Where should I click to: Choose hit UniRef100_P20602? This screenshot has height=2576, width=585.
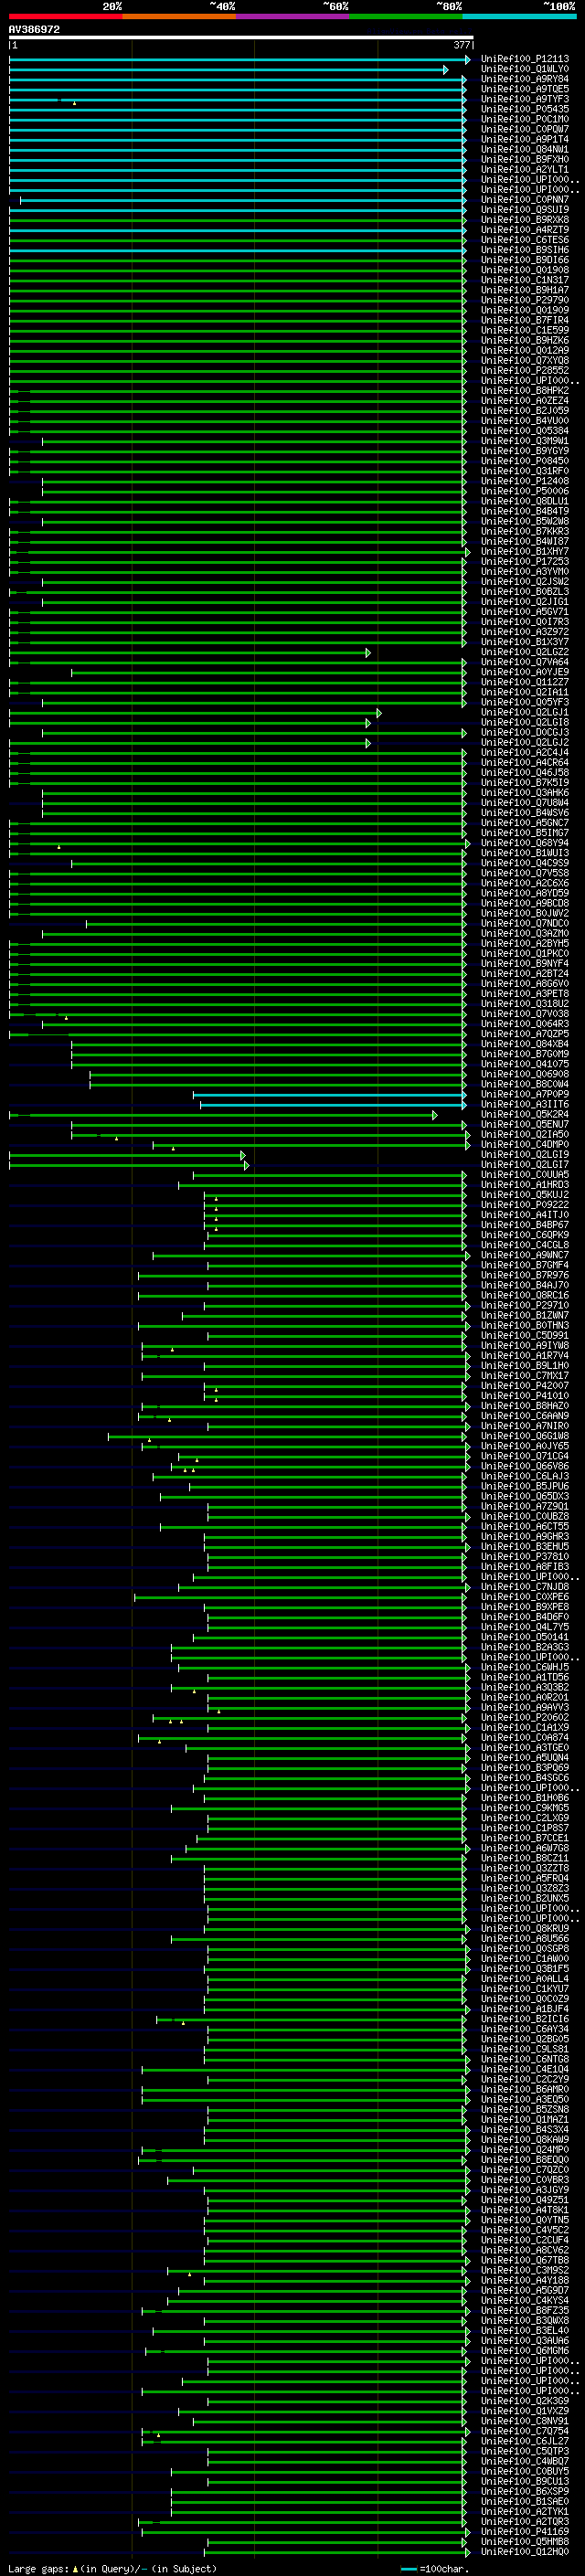click(525, 1718)
